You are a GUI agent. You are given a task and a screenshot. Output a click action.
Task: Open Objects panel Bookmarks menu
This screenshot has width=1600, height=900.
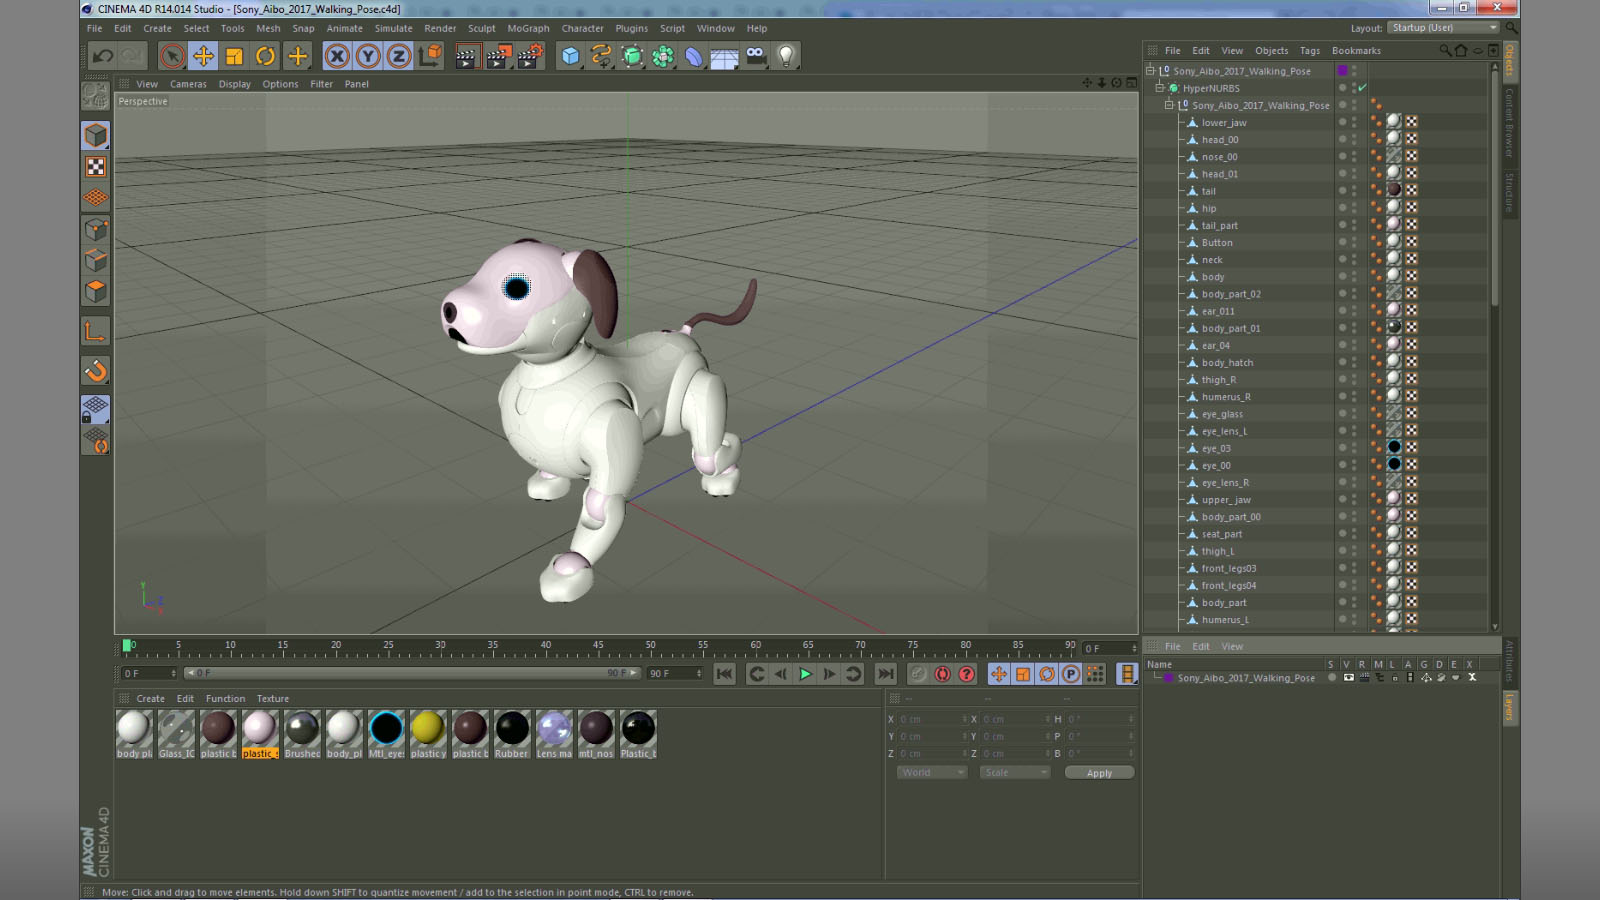click(x=1356, y=51)
